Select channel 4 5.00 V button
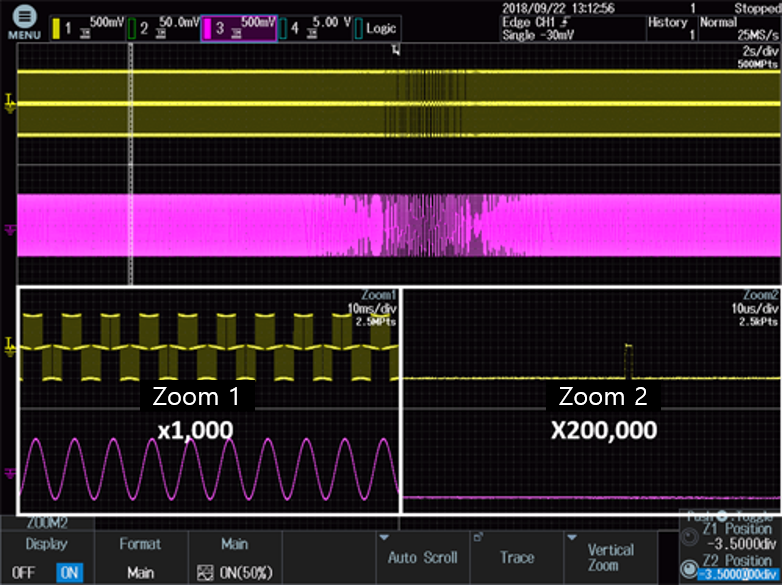Image resolution: width=782 pixels, height=585 pixels. click(315, 28)
